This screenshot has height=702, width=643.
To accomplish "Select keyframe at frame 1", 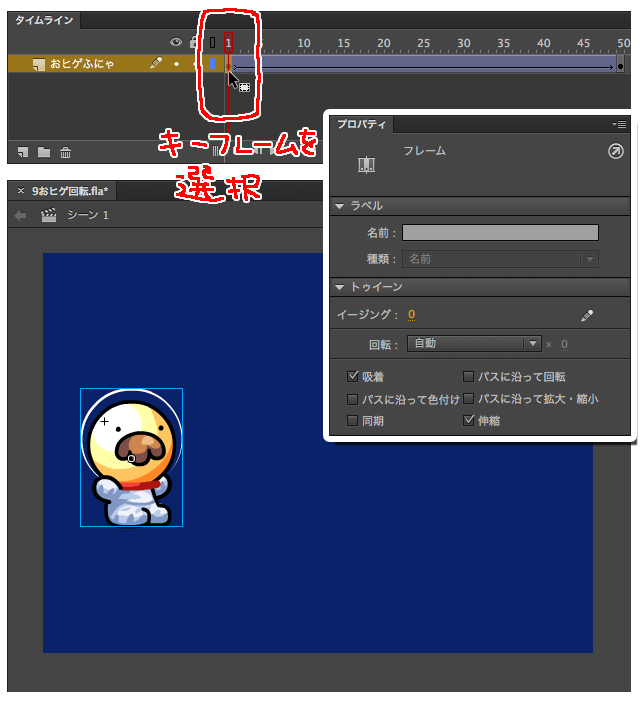I will tap(228, 67).
